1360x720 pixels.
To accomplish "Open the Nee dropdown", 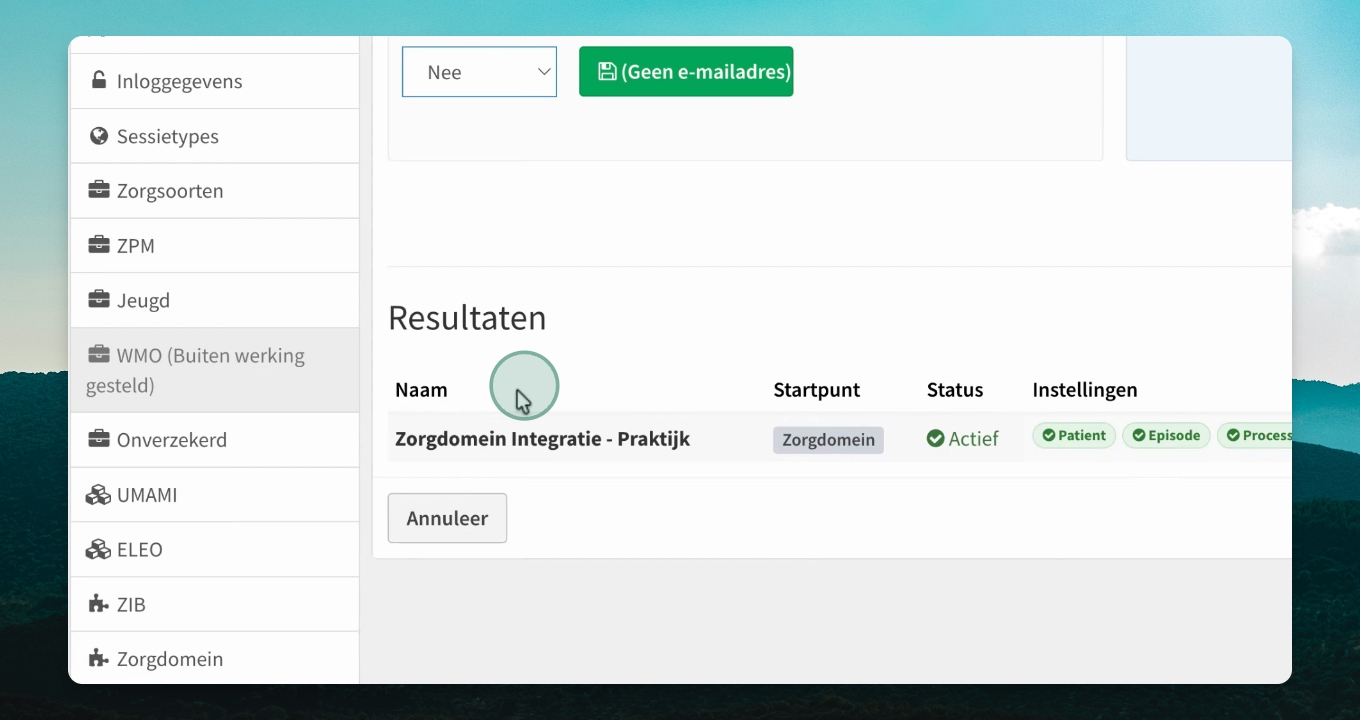I will [x=479, y=72].
